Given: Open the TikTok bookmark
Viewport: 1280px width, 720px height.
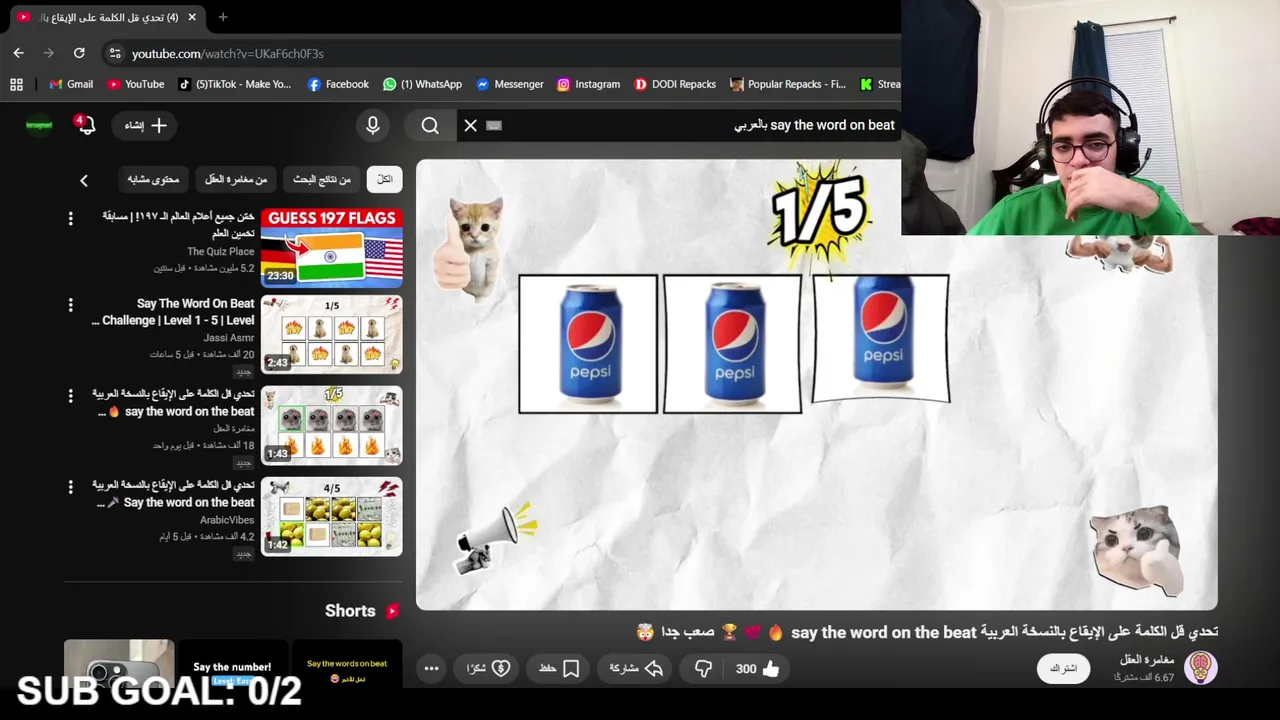Looking at the screenshot, I should 234,84.
